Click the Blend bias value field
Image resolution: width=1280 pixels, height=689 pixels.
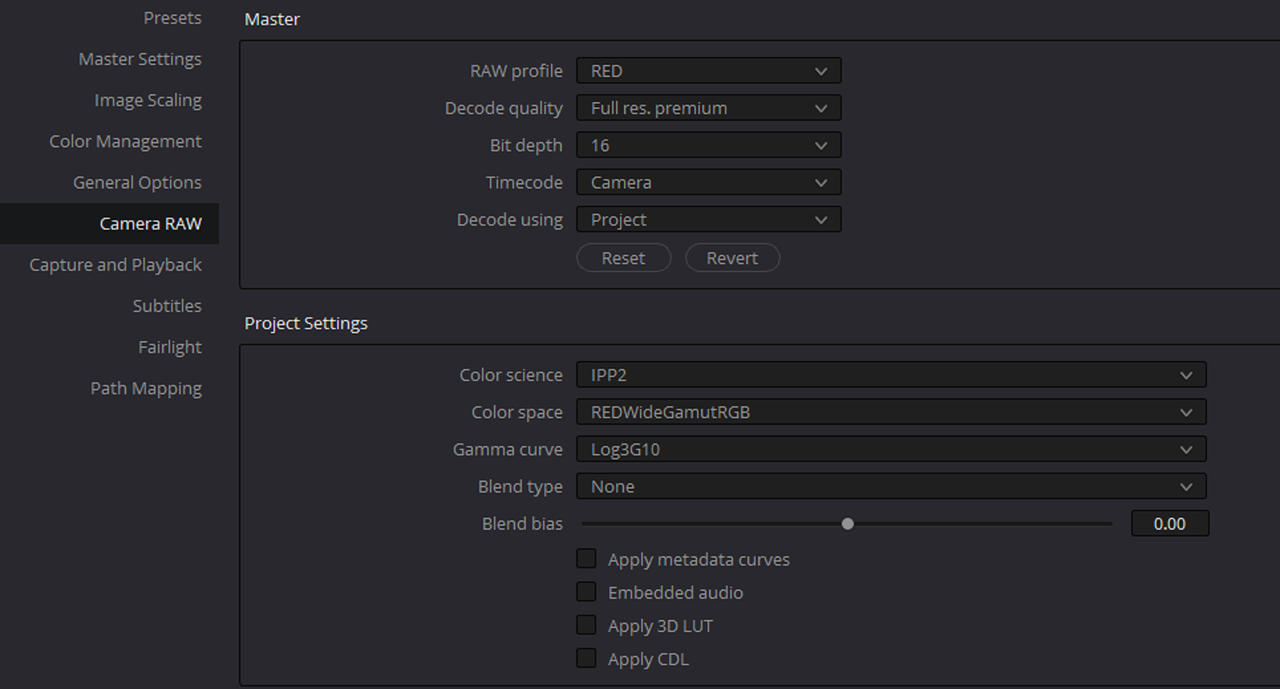pyautogui.click(x=1169, y=523)
